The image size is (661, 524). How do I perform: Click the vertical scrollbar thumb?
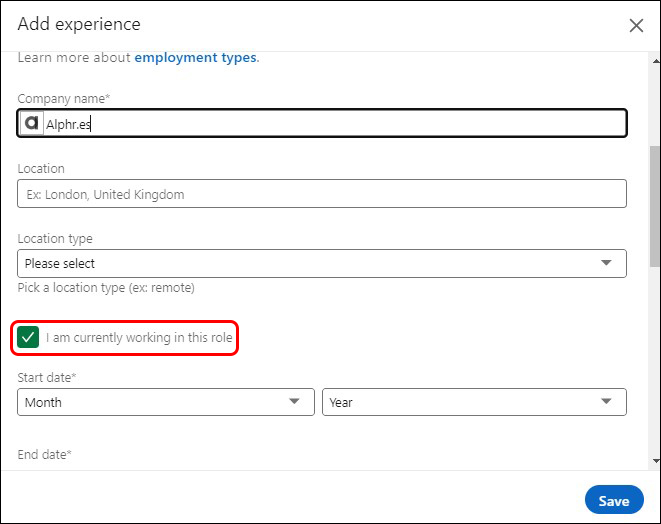pyautogui.click(x=655, y=207)
